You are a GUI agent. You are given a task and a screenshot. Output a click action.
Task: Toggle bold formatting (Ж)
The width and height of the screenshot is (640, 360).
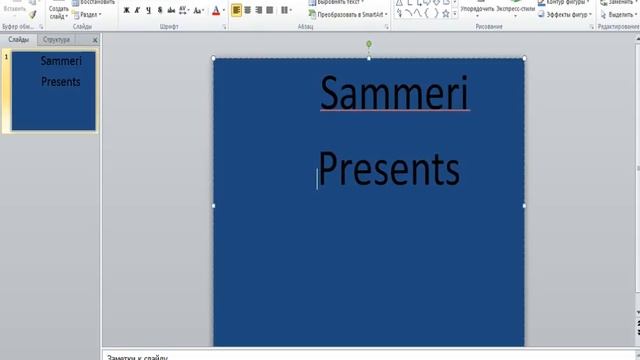[127, 10]
